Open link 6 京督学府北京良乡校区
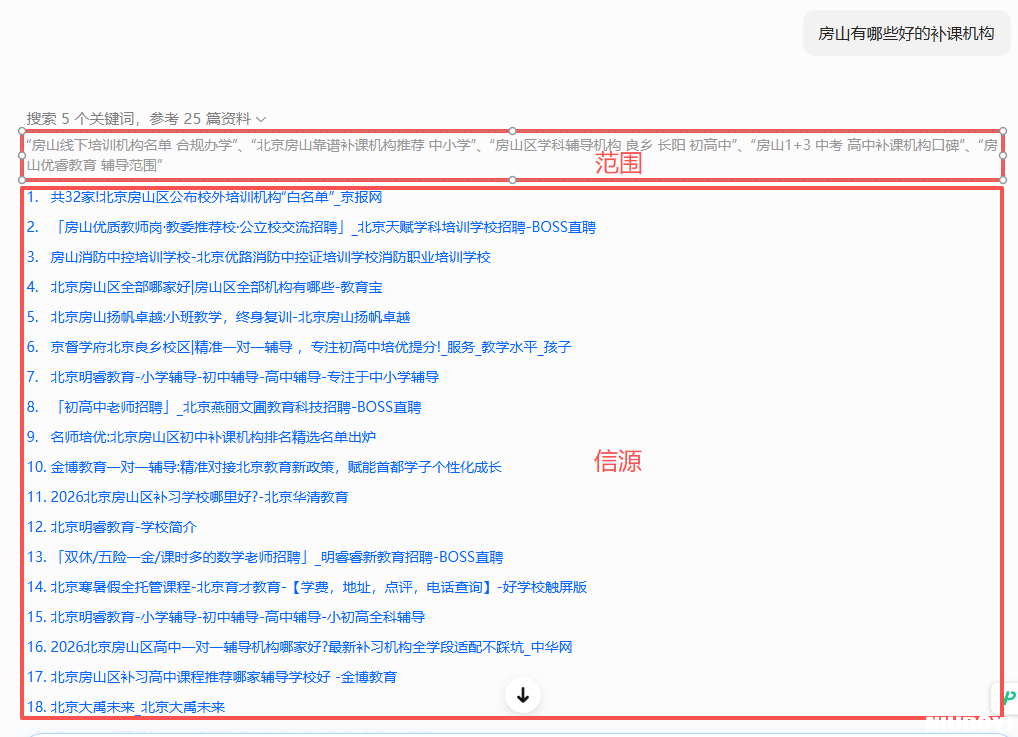This screenshot has width=1018, height=737. point(311,347)
